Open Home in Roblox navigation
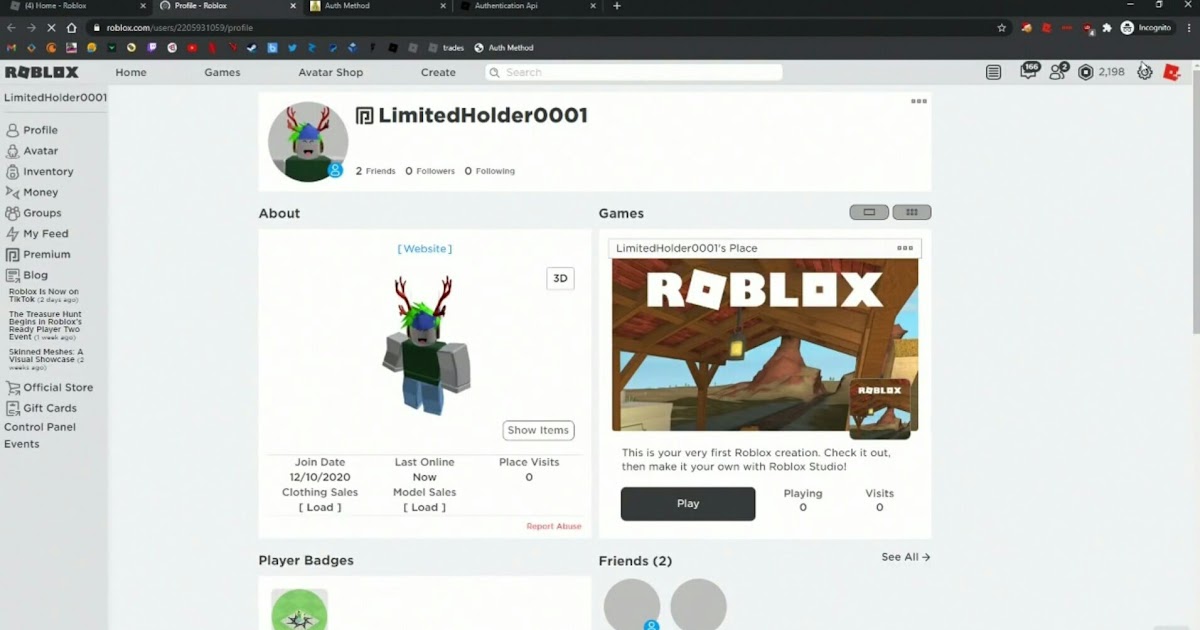The width and height of the screenshot is (1200, 630). tap(131, 72)
